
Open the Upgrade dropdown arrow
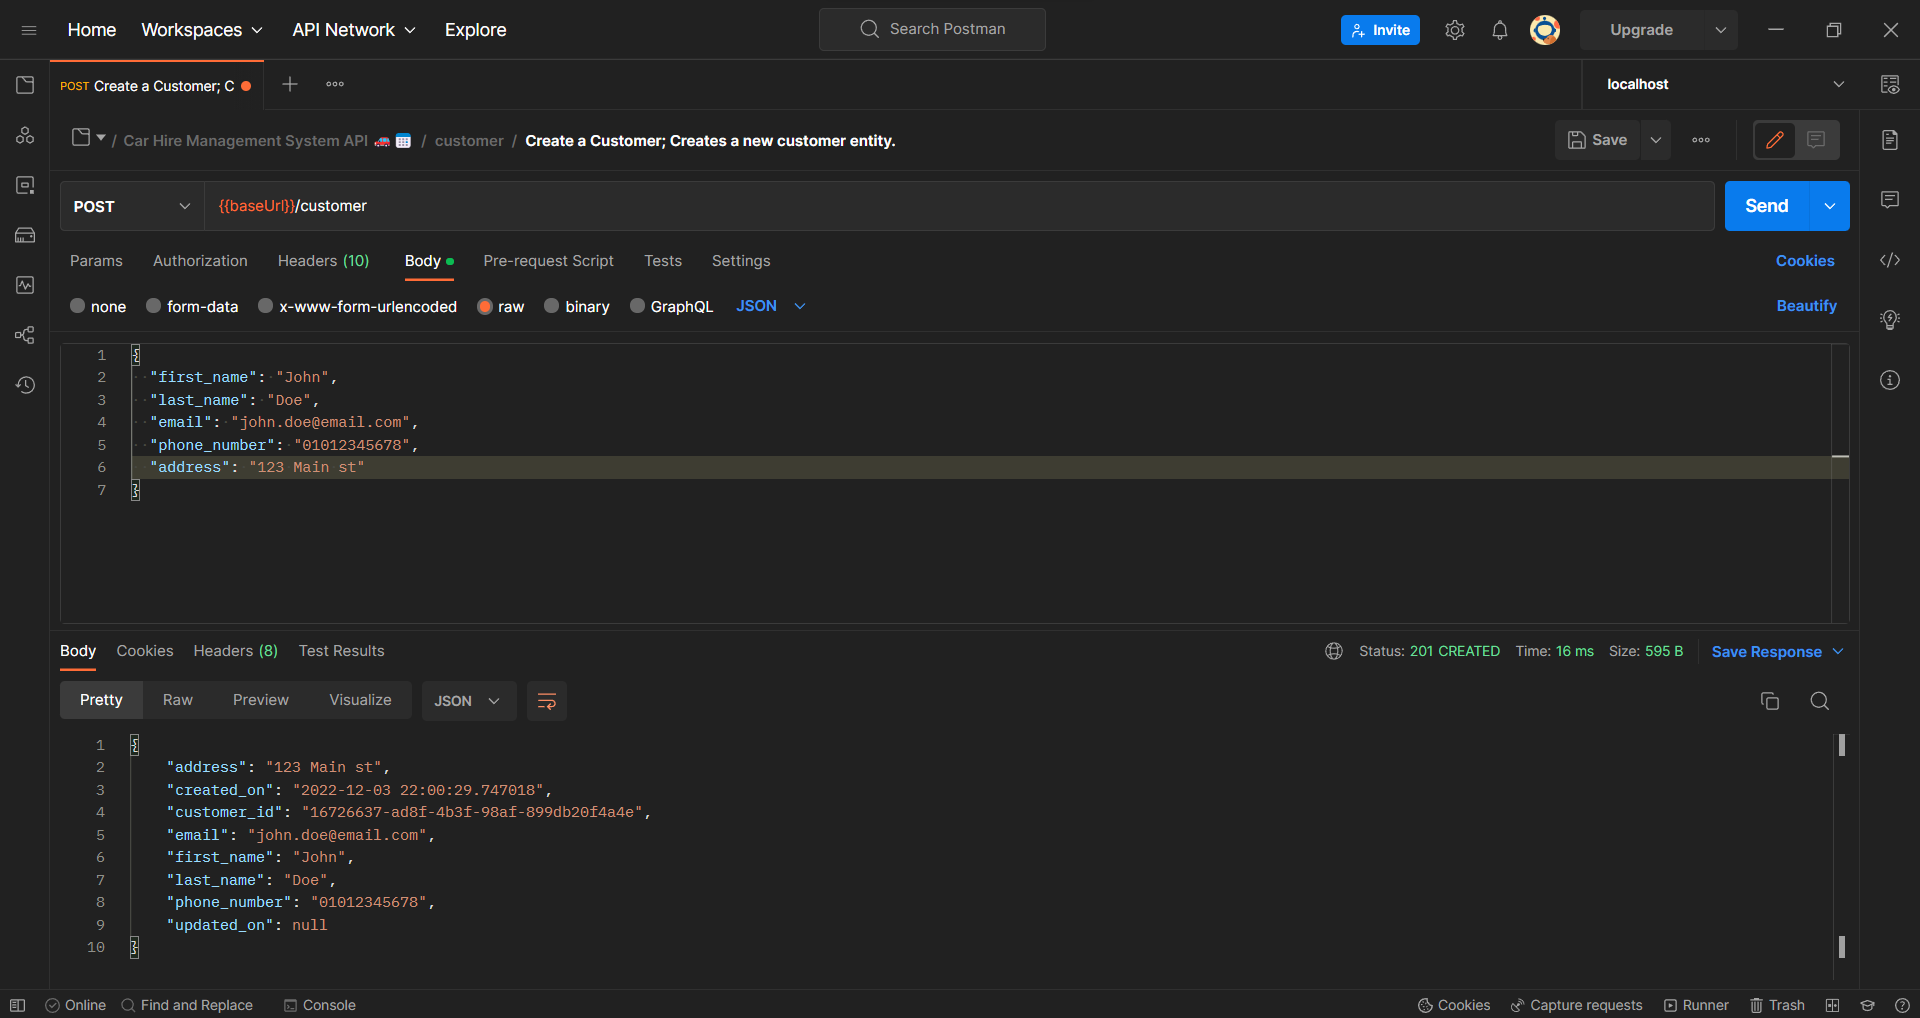[x=1721, y=30]
